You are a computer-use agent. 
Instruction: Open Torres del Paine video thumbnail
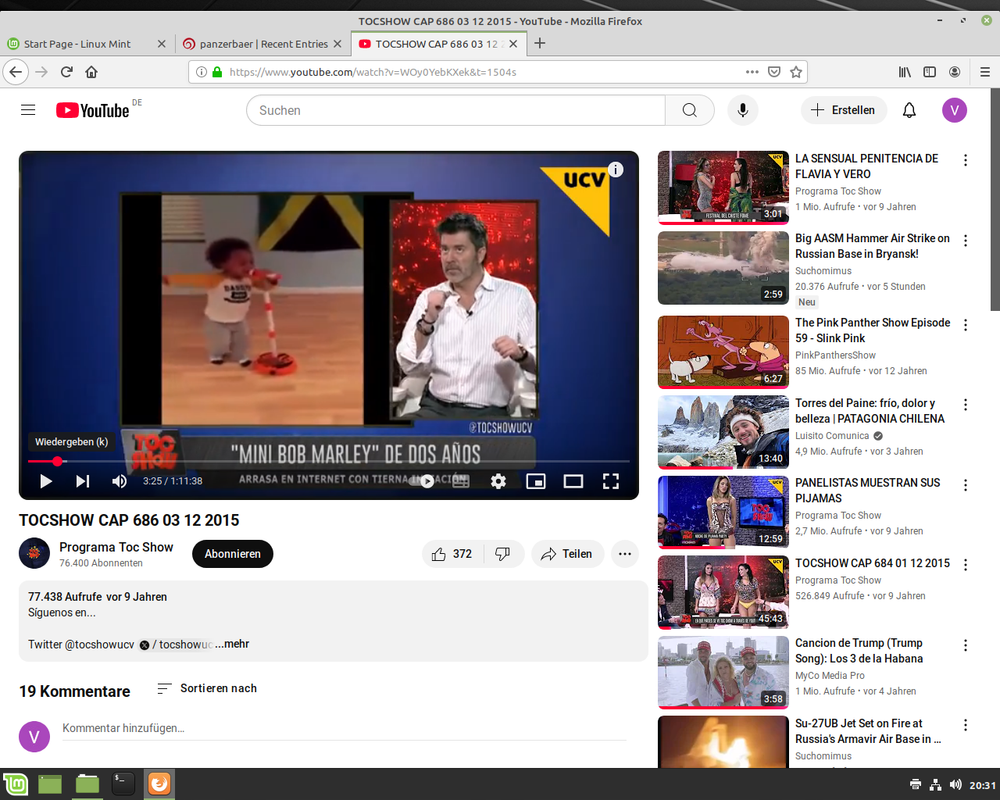[x=723, y=432]
